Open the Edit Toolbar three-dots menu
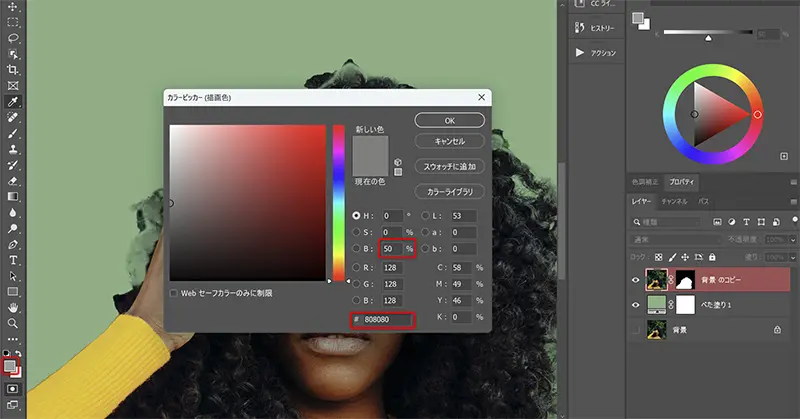The width and height of the screenshot is (800, 419). [13, 339]
